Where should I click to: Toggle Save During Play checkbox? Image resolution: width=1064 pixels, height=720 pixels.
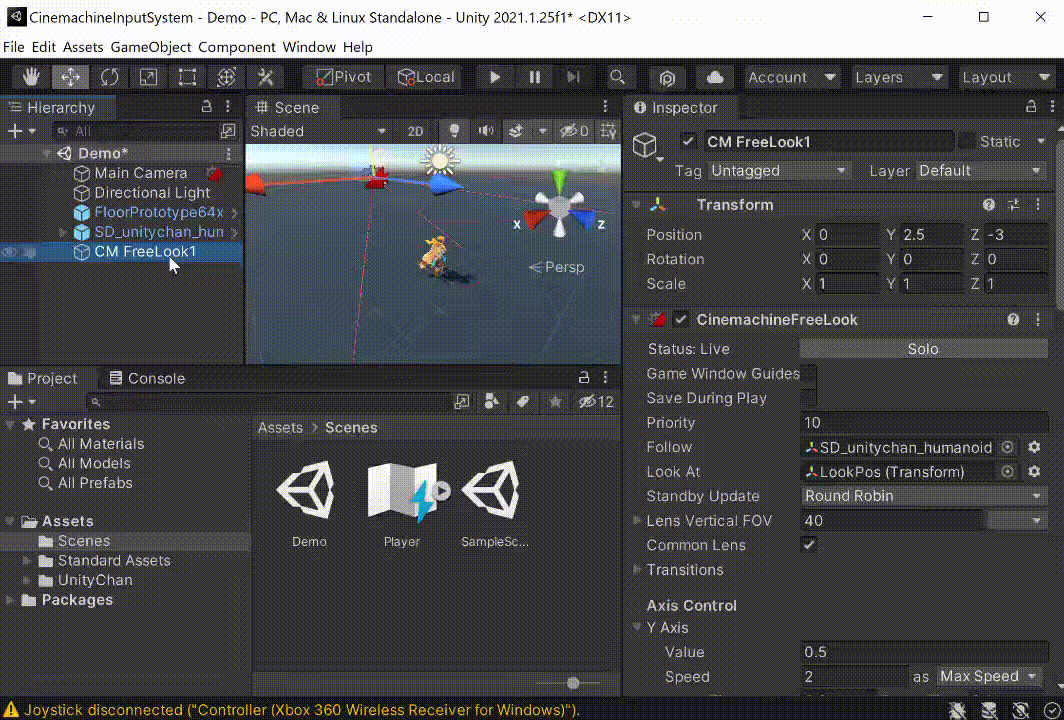click(808, 398)
